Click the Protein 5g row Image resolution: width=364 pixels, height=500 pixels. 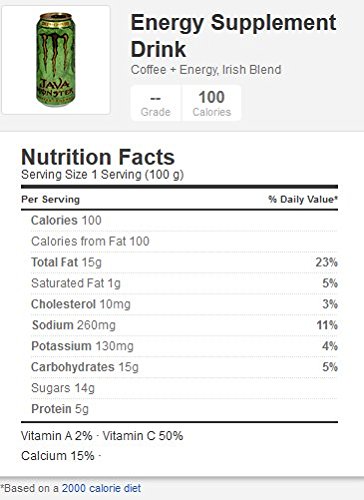pyautogui.click(x=184, y=409)
